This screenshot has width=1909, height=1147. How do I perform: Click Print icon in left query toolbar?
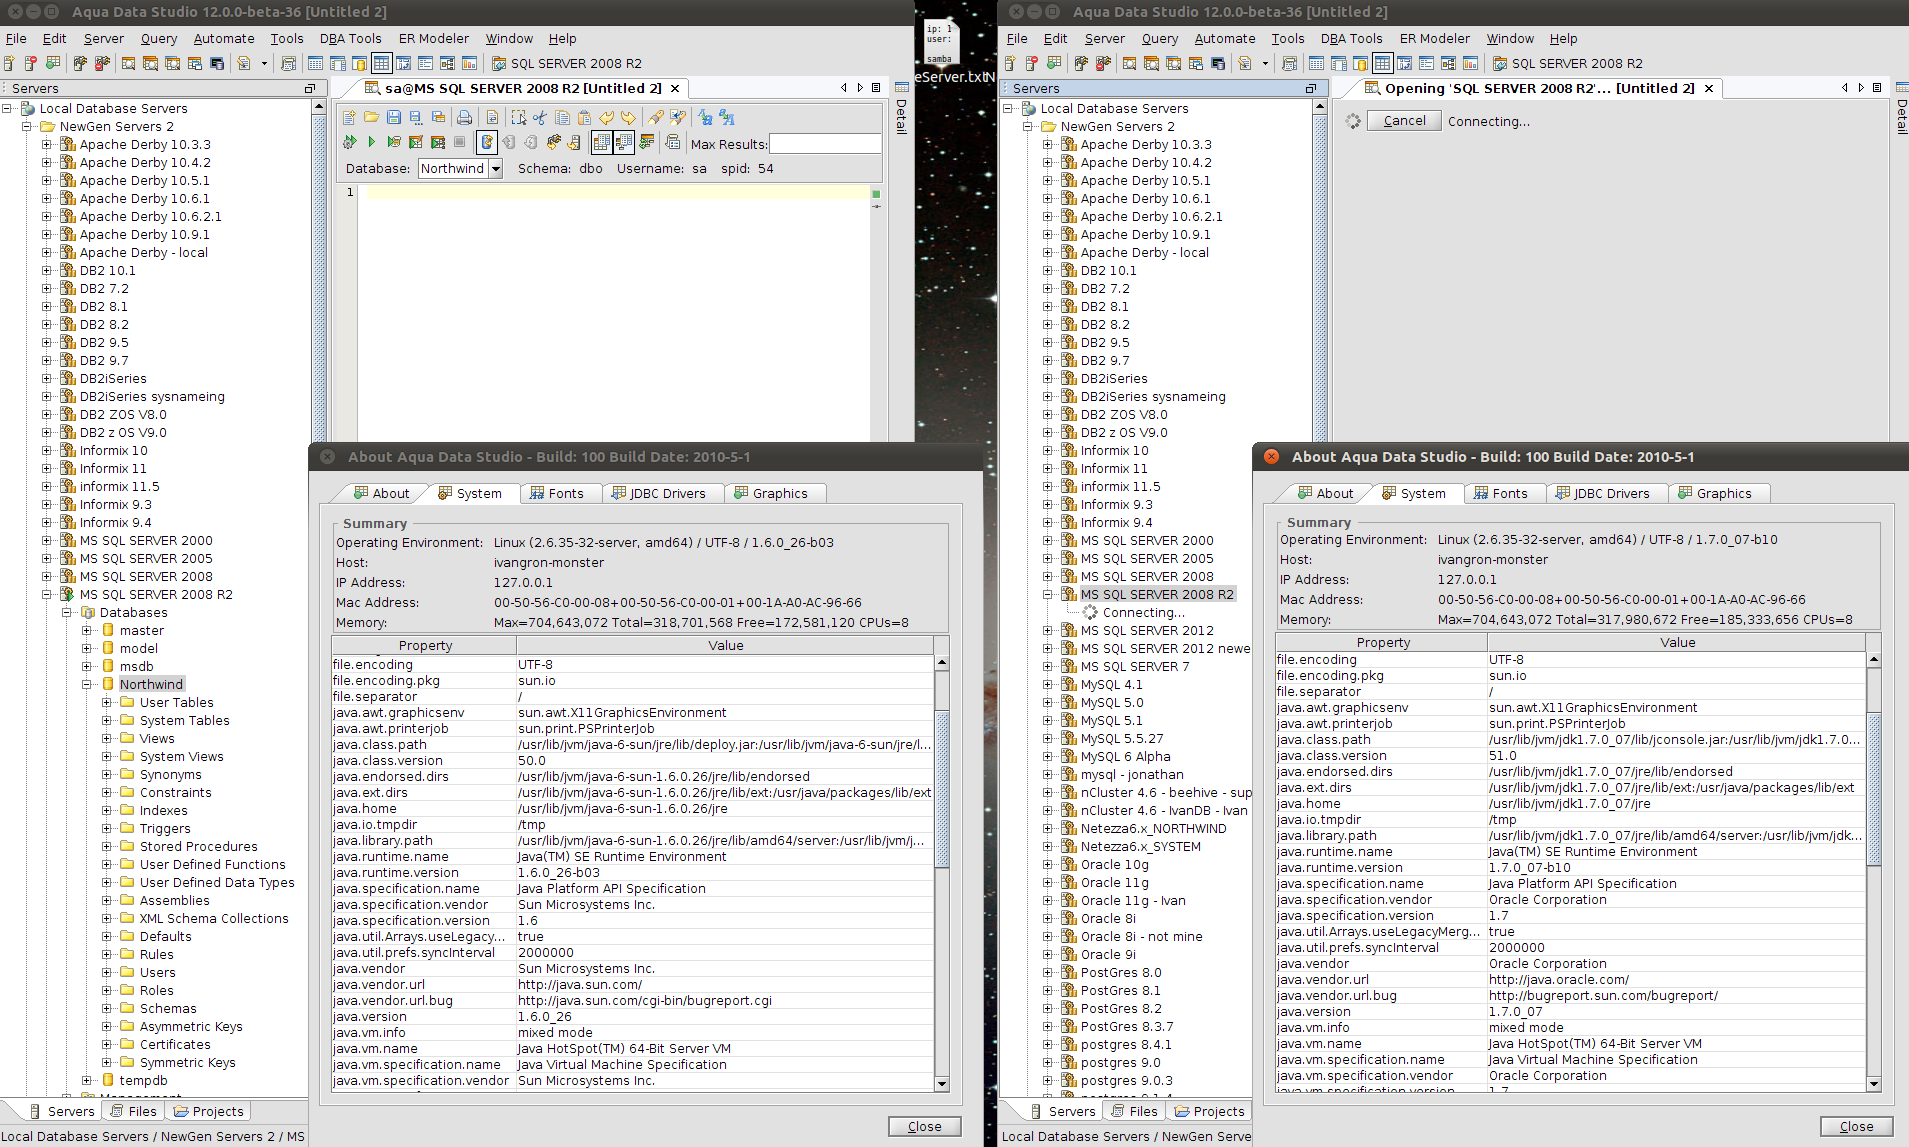click(464, 117)
